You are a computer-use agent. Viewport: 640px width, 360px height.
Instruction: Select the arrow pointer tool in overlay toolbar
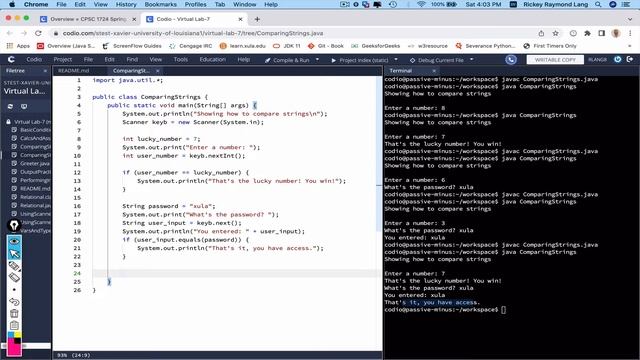(x=14, y=254)
